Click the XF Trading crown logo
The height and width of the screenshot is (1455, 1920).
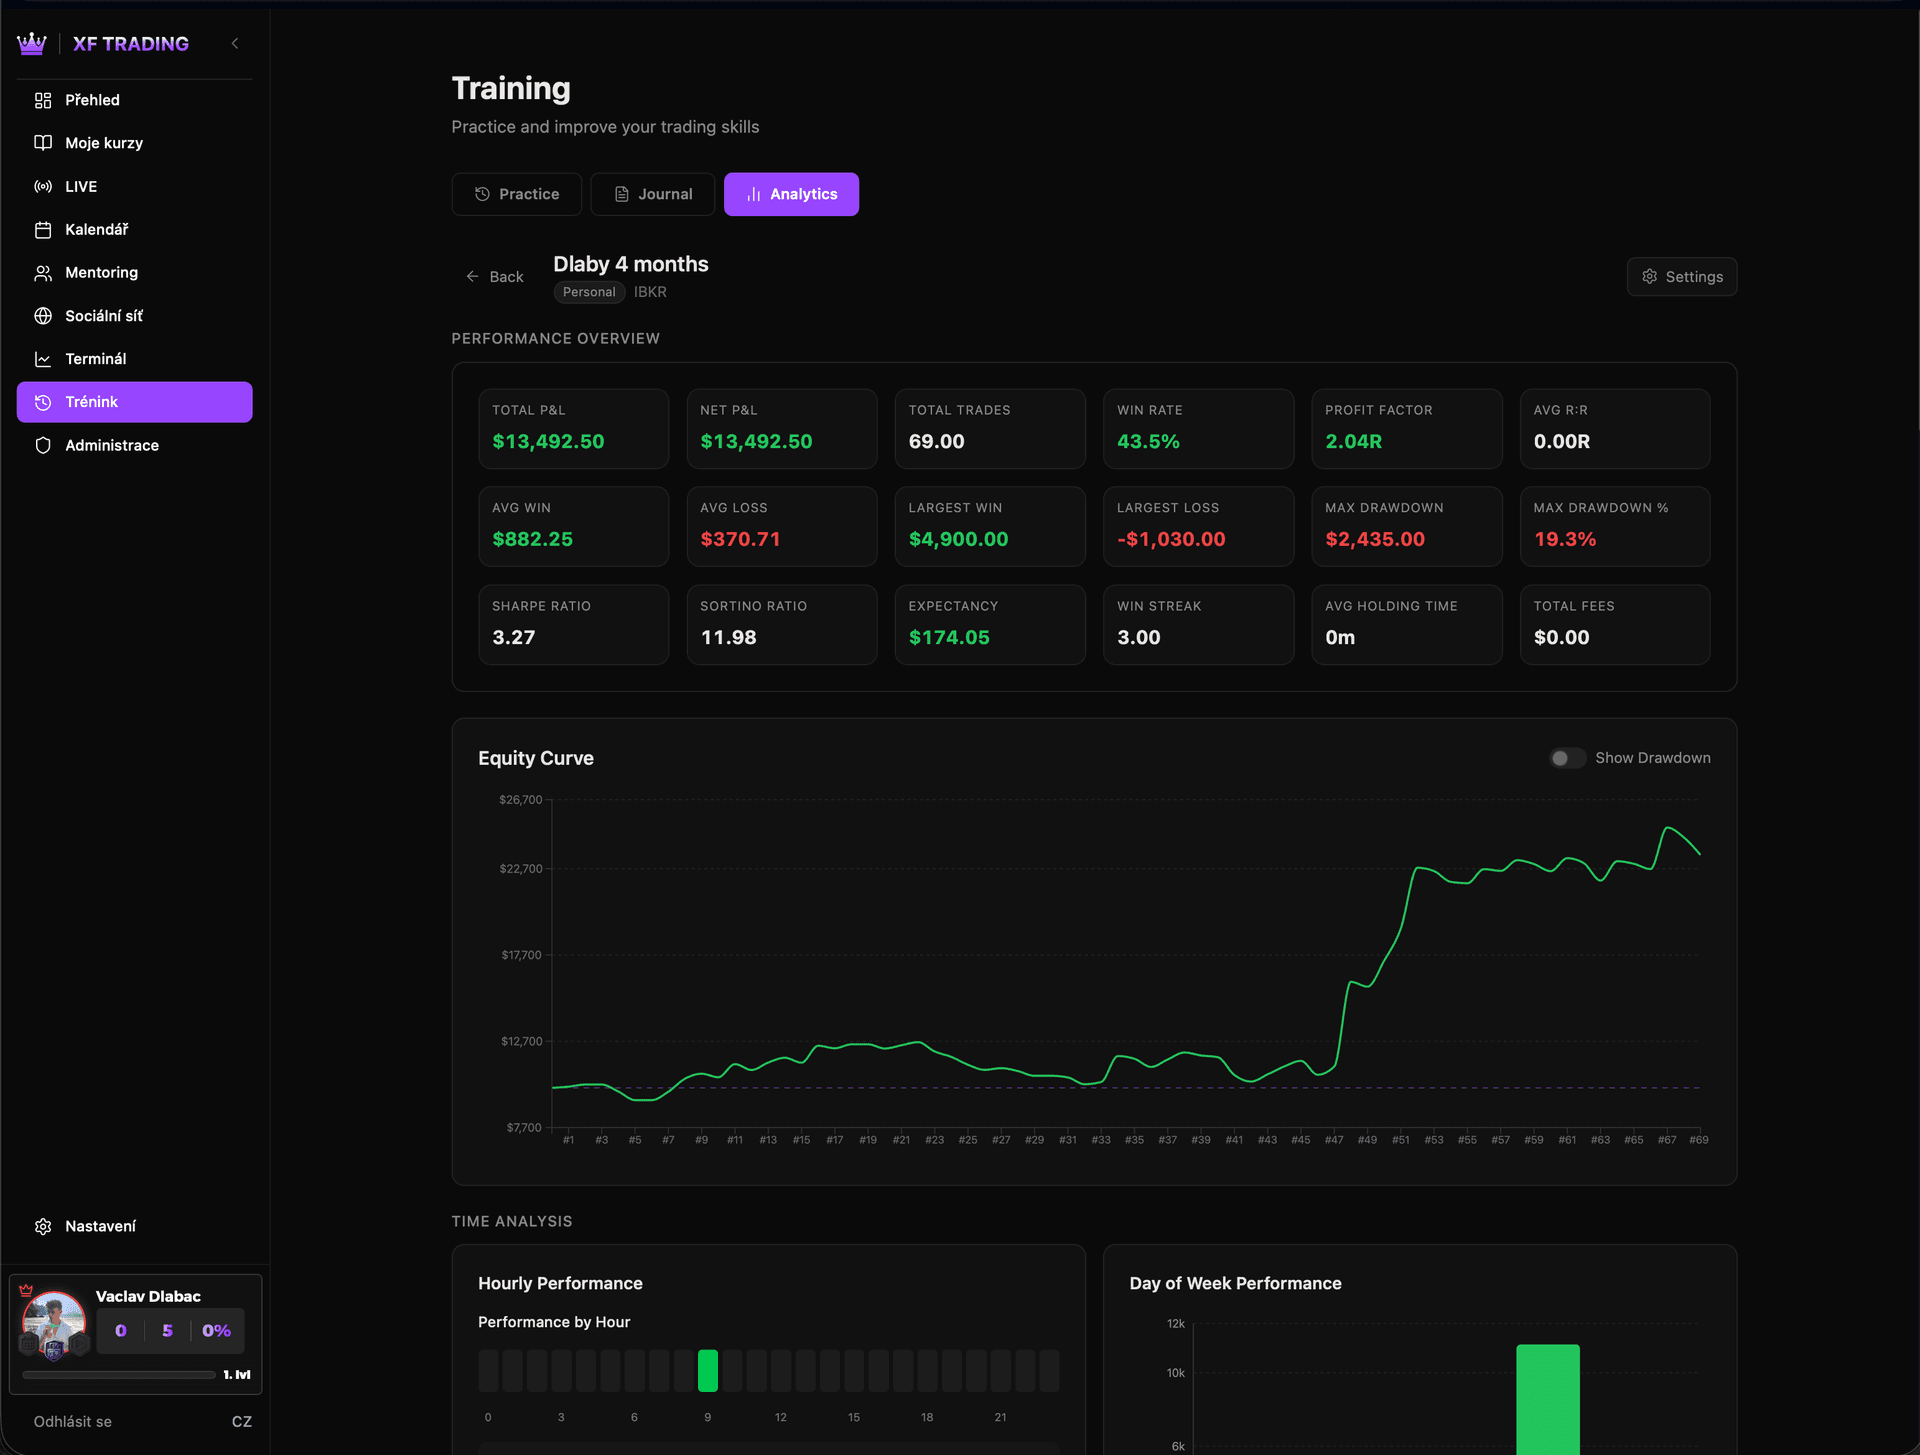pos(32,43)
